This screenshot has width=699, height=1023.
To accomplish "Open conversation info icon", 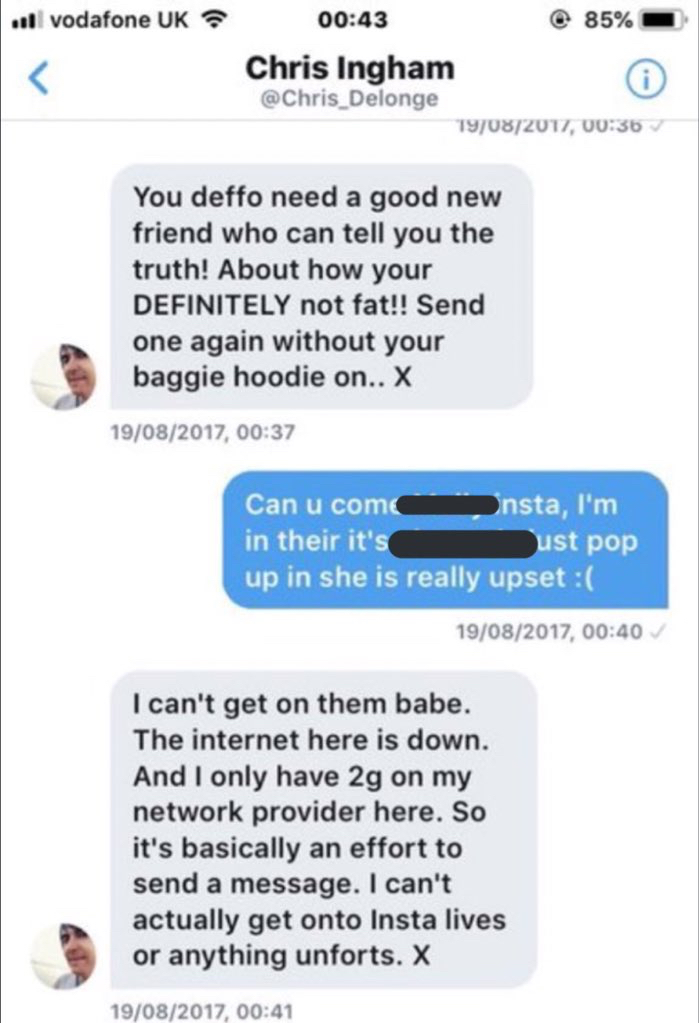I will coord(645,79).
